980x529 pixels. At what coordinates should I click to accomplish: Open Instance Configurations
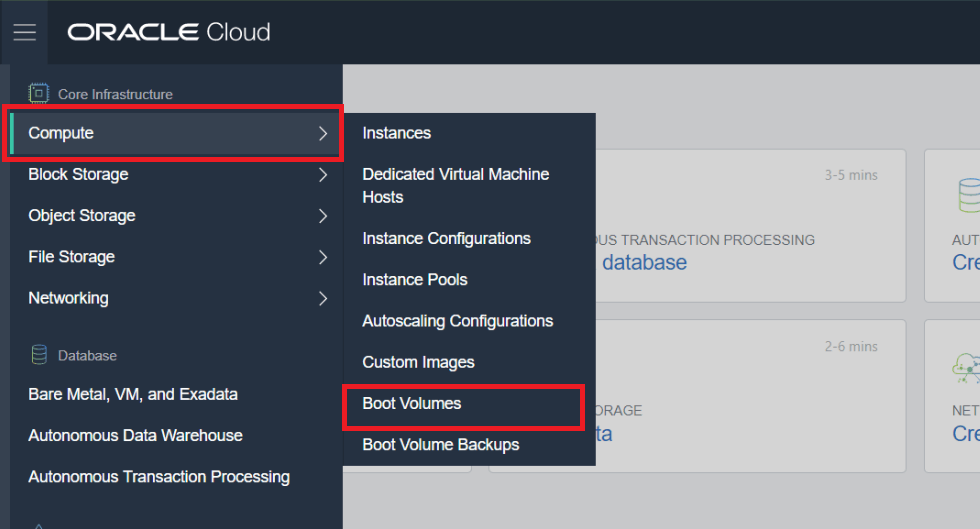446,239
